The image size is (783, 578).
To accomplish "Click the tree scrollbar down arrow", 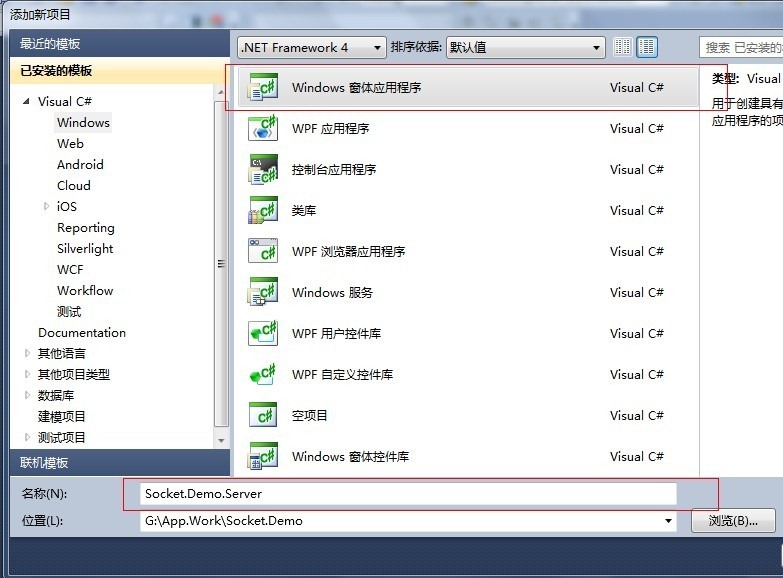I will [x=221, y=441].
